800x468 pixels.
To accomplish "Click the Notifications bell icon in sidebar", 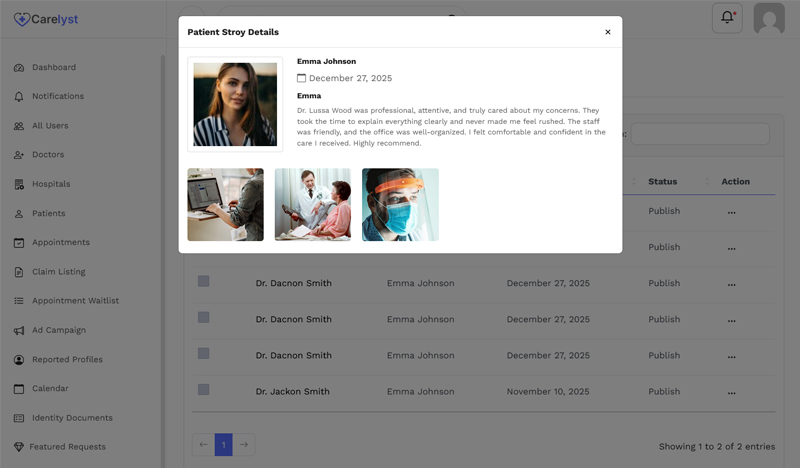I will 19,96.
